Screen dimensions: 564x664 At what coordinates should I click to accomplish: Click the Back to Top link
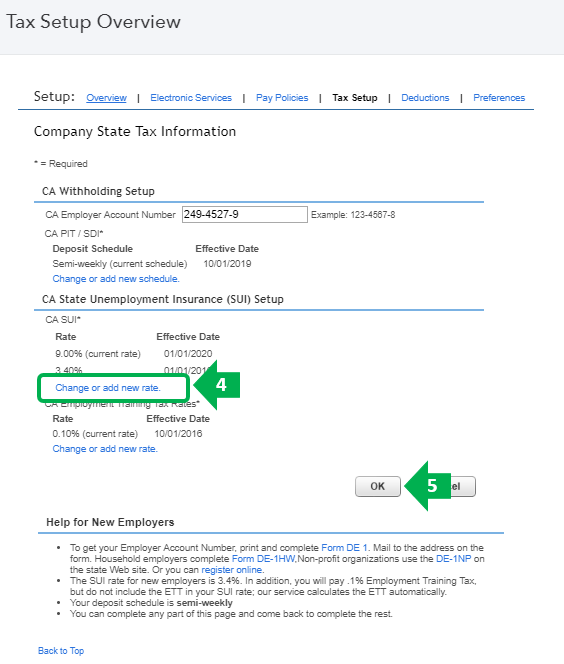point(61,650)
